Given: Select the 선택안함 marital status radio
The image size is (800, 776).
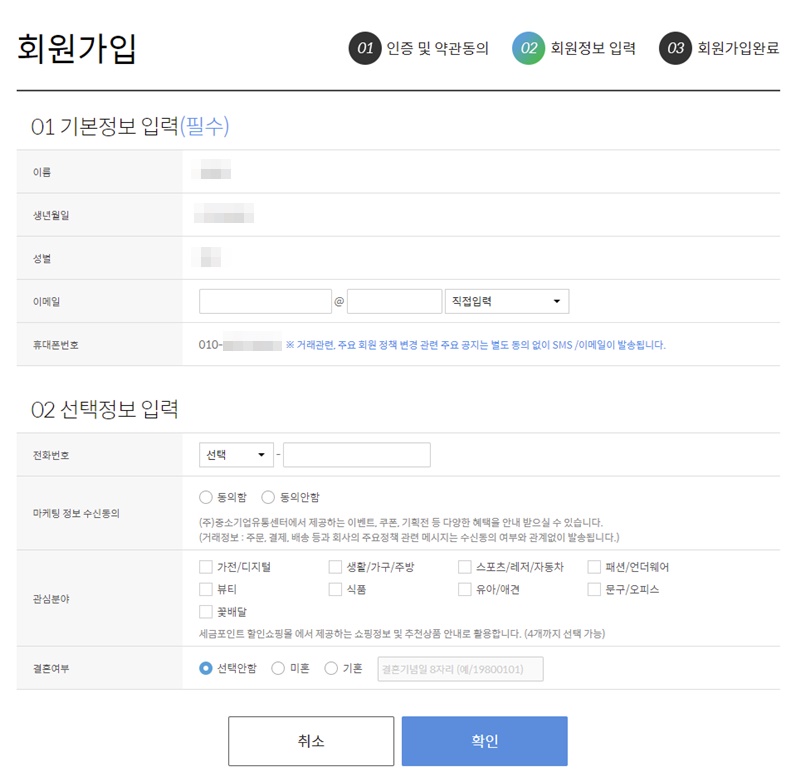Looking at the screenshot, I should pyautogui.click(x=206, y=668).
